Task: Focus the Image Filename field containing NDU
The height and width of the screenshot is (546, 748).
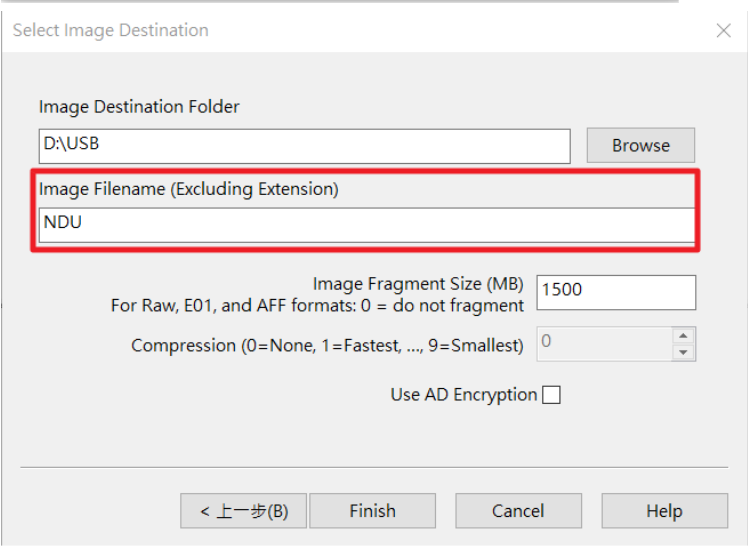Action: click(366, 223)
